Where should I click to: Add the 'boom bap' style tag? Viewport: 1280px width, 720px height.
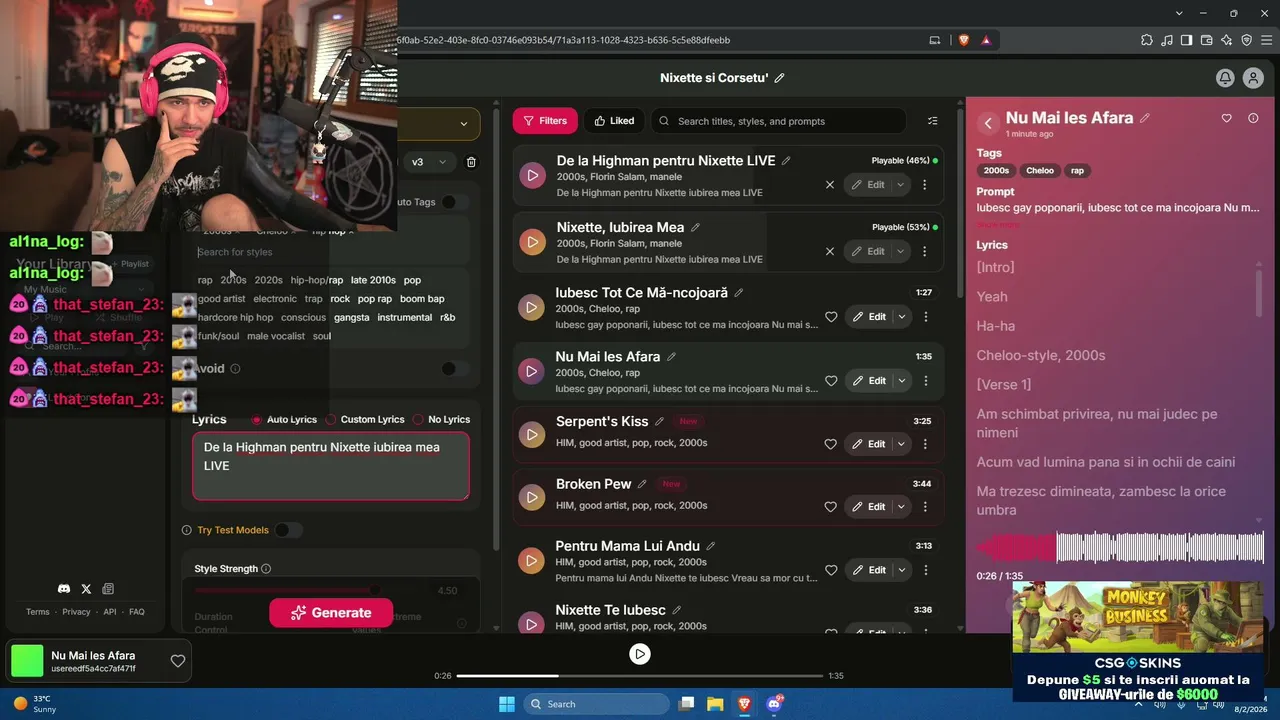(422, 299)
